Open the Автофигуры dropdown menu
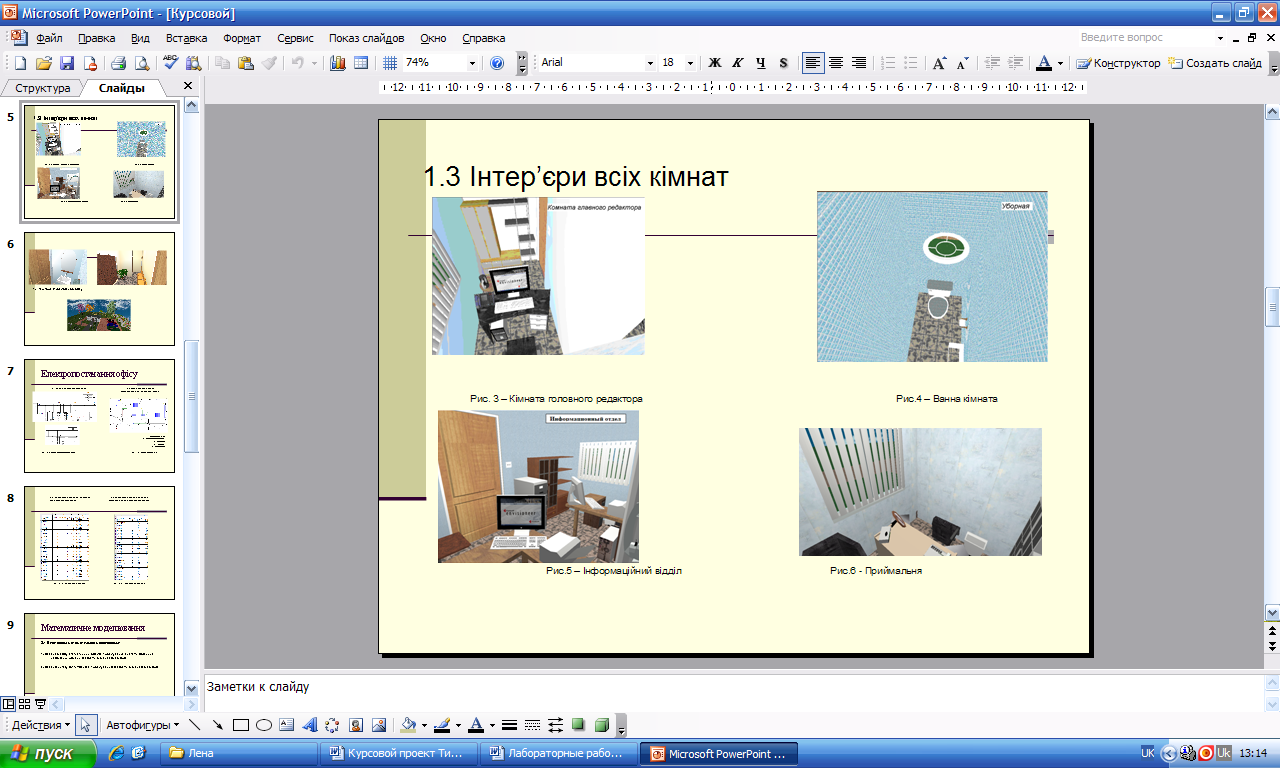The height and width of the screenshot is (768, 1280). 143,725
